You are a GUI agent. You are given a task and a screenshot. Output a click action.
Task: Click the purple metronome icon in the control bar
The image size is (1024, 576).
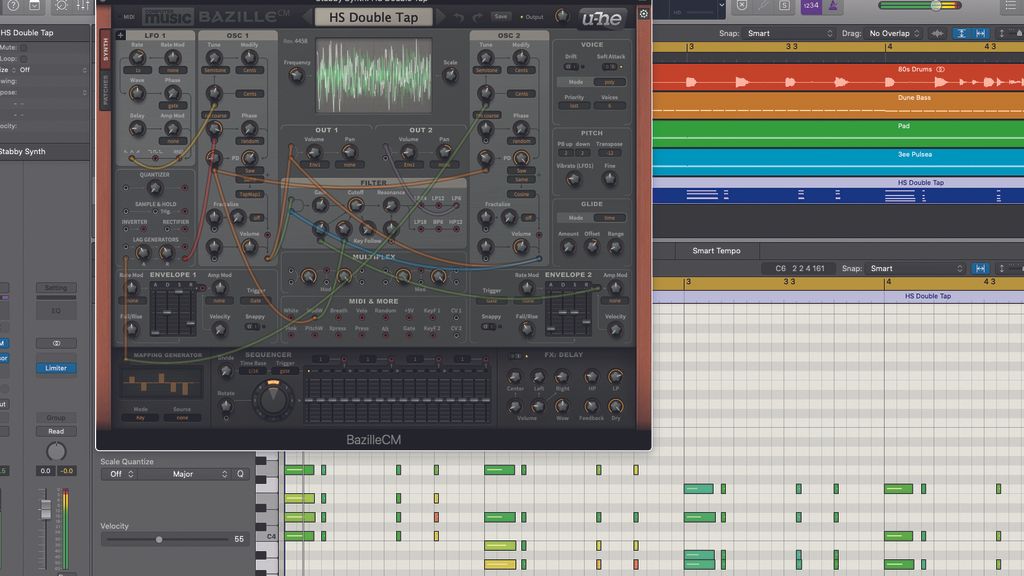click(834, 8)
